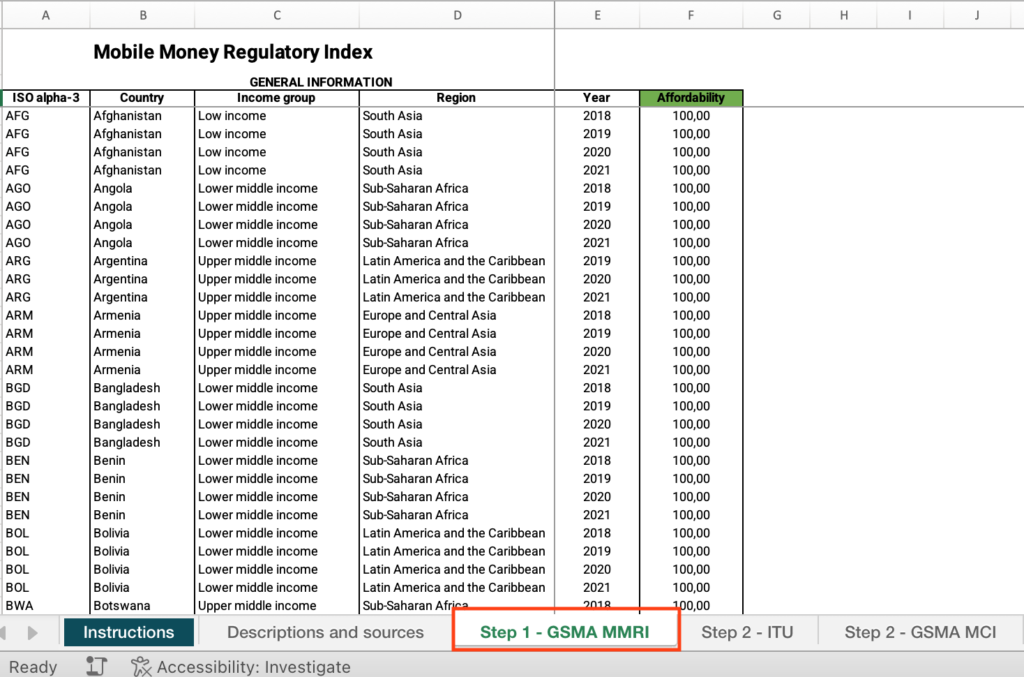Select AGO cell in Angola 2020 row
The image size is (1024, 677).
[x=46, y=225]
